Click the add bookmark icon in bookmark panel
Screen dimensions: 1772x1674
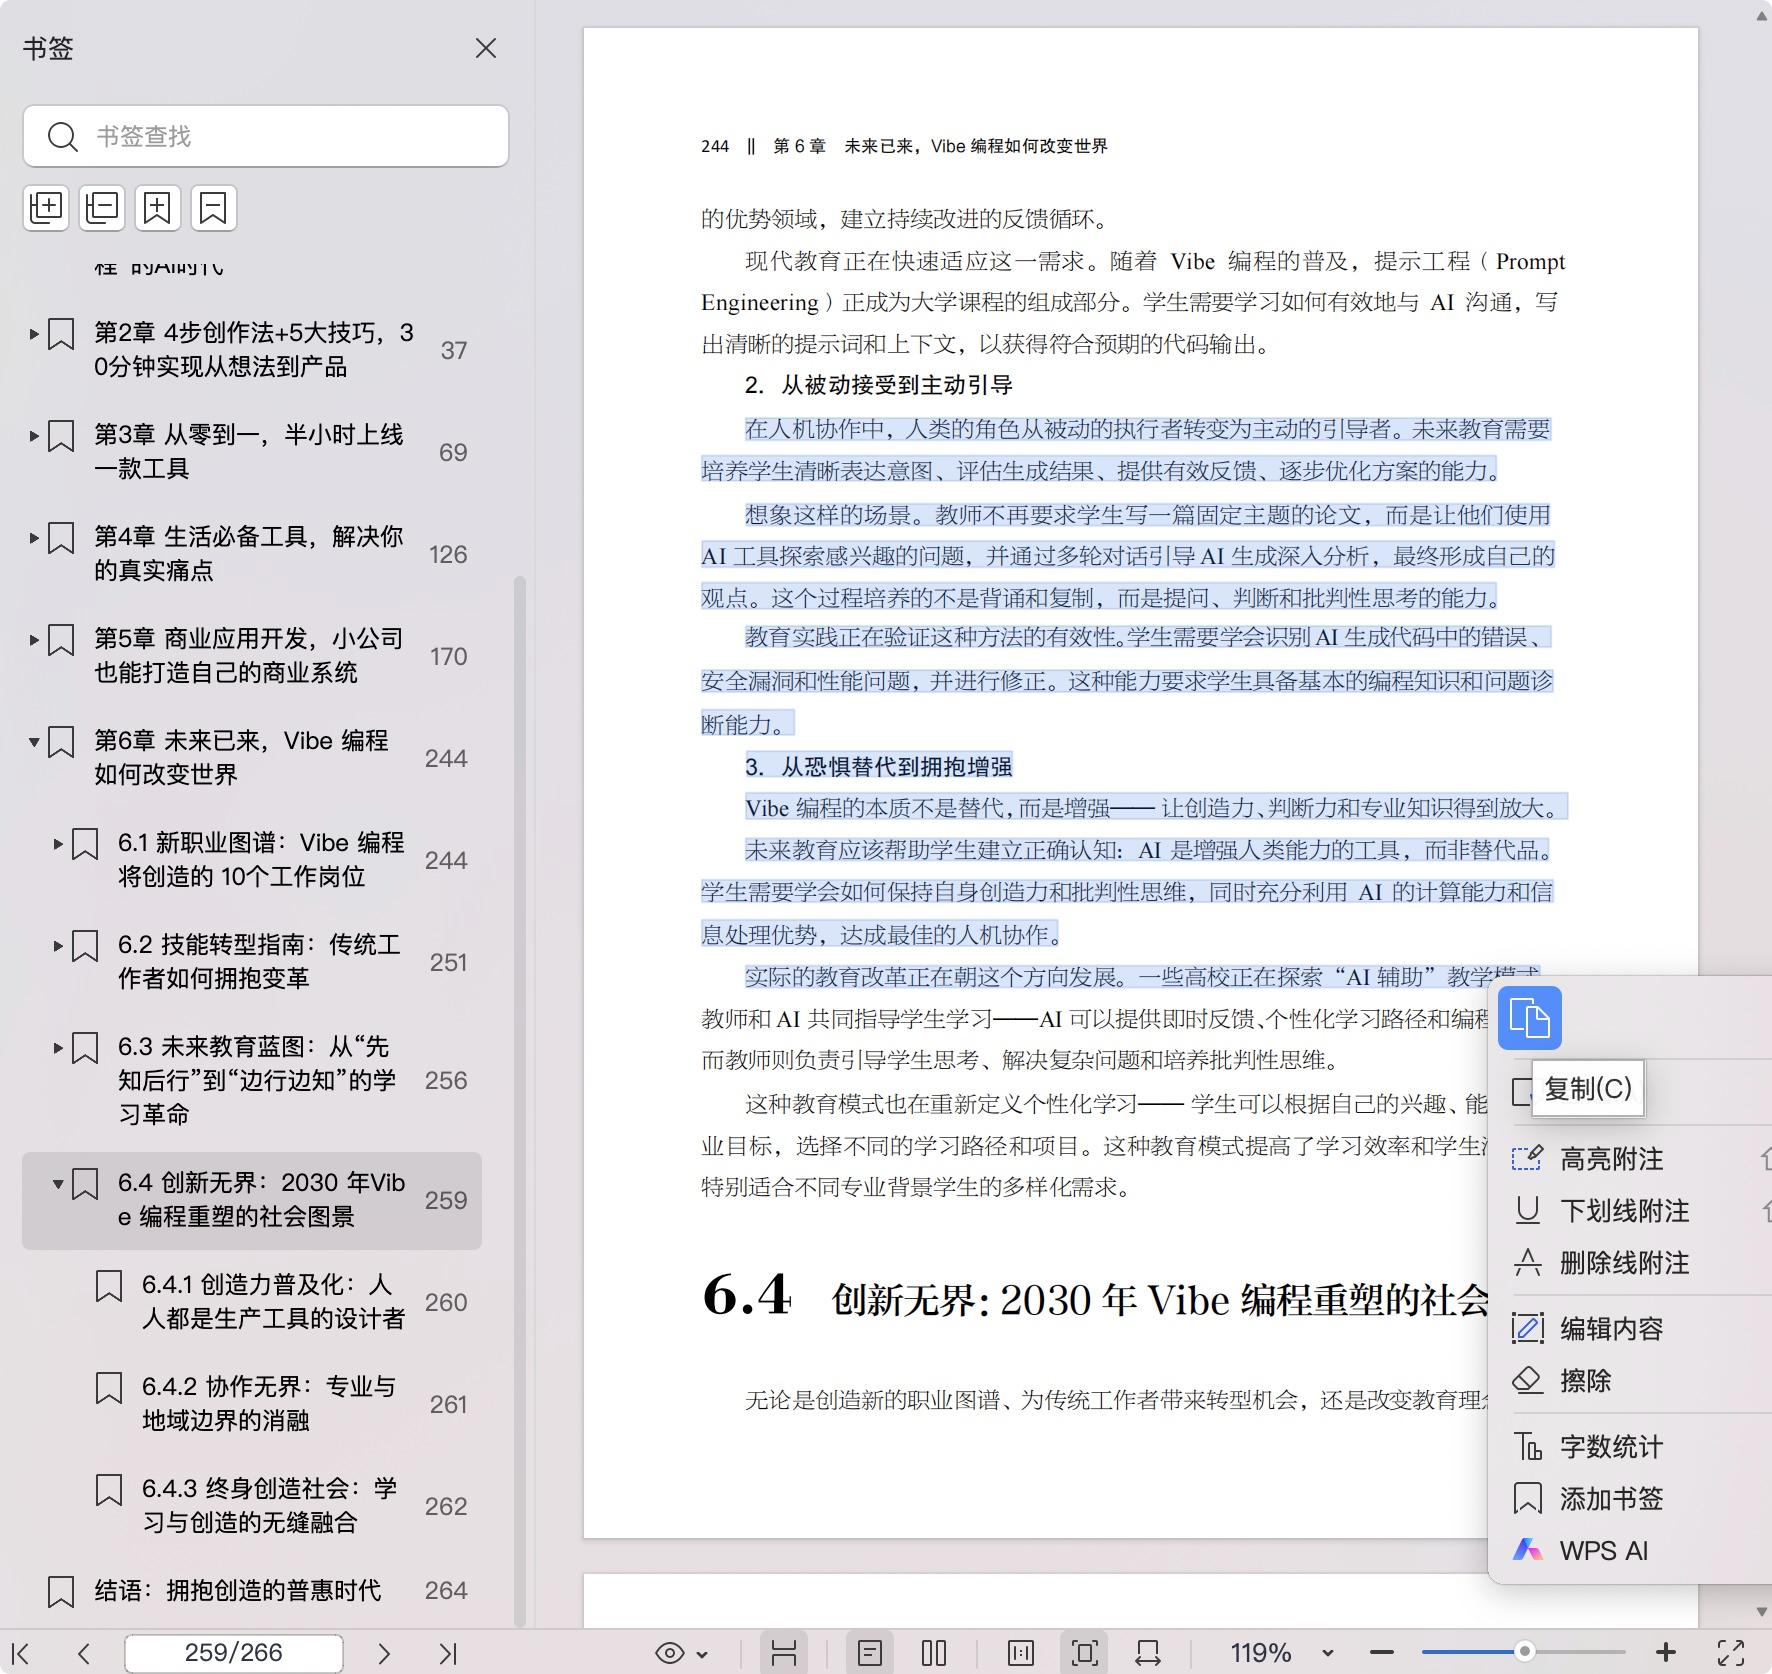(x=158, y=208)
